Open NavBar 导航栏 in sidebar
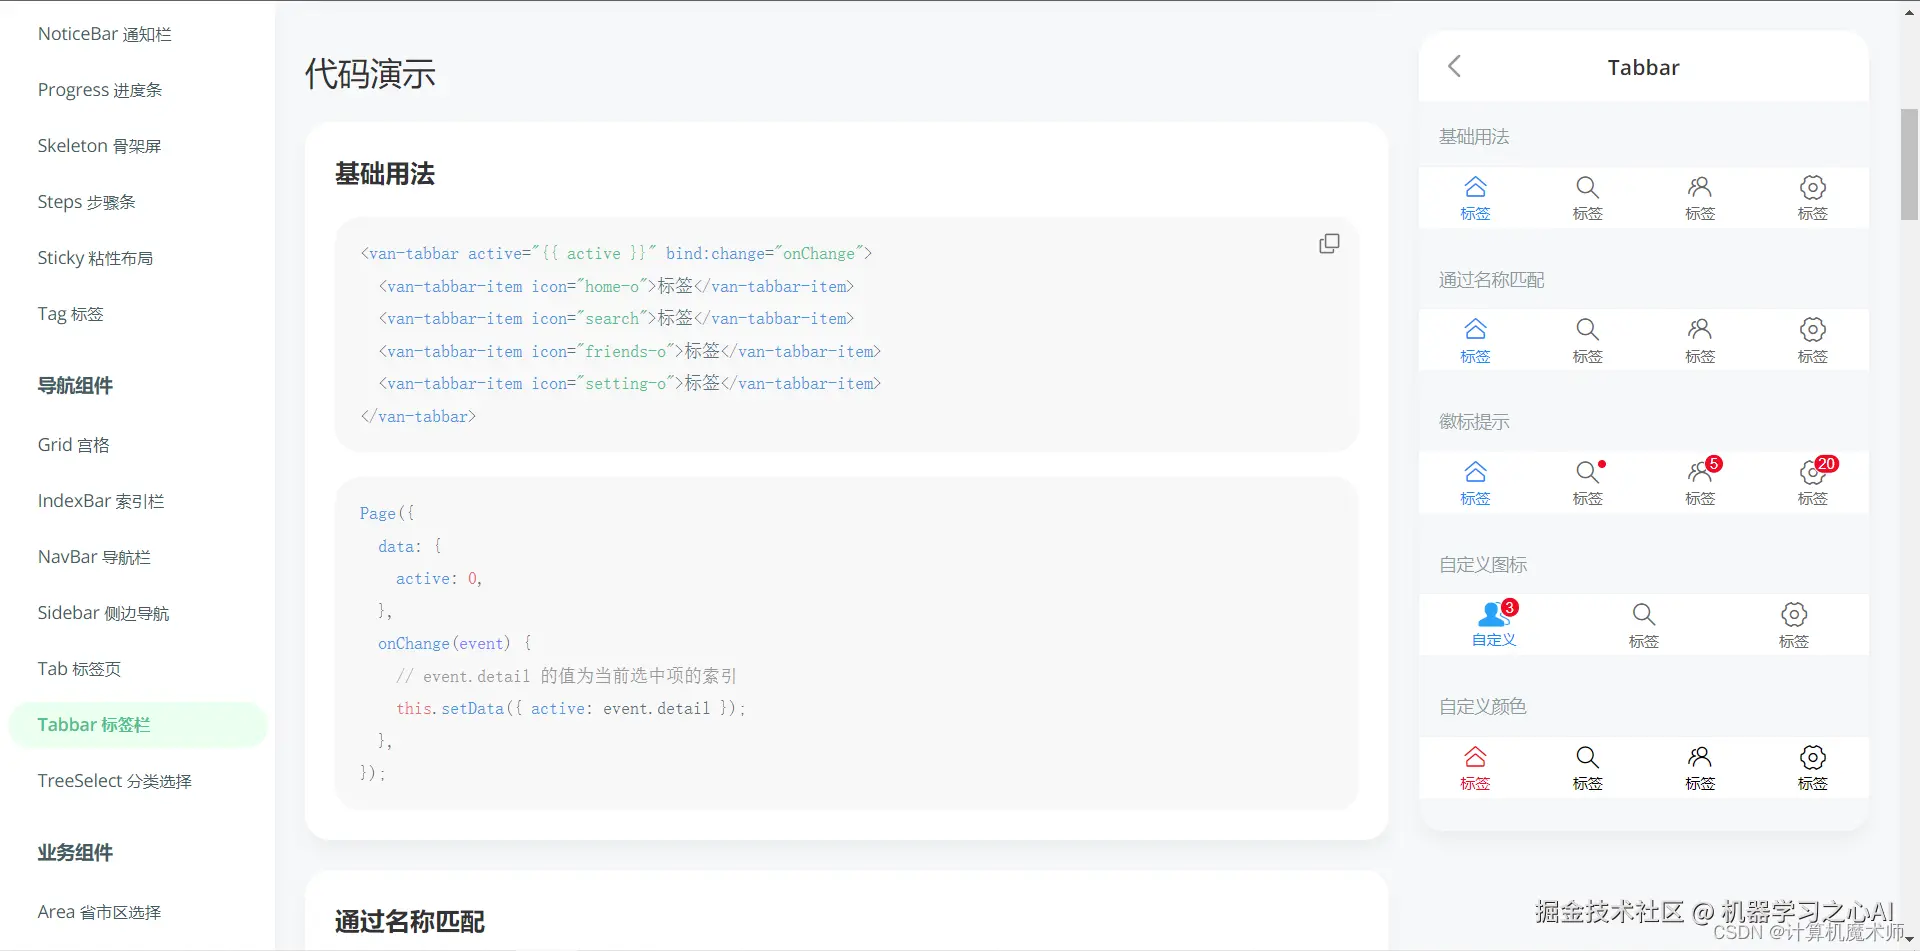The image size is (1920, 951). click(x=95, y=557)
